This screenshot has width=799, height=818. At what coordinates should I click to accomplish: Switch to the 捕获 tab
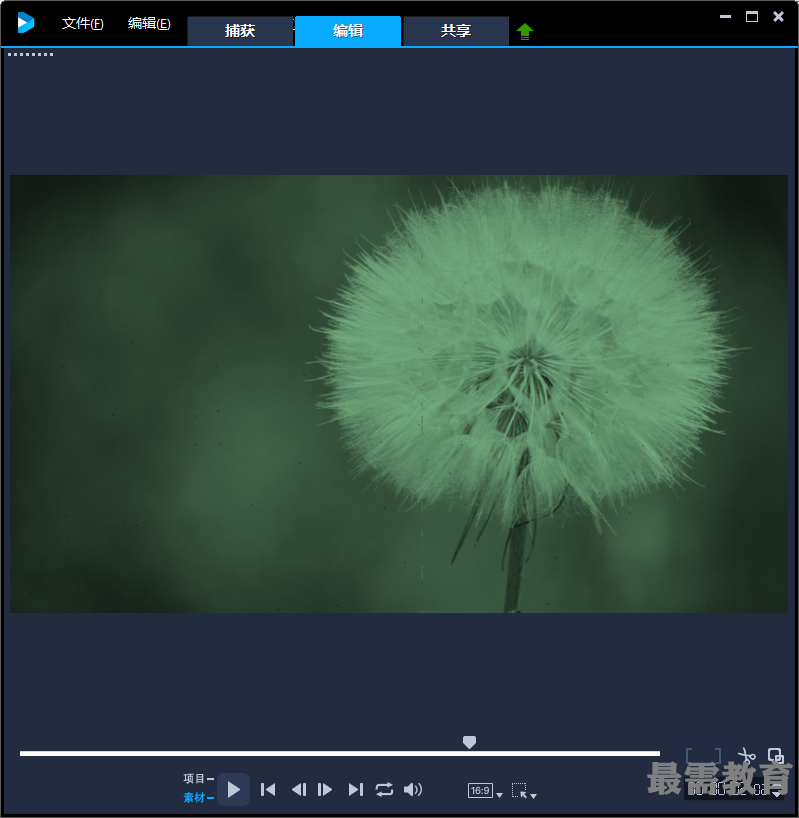[240, 31]
